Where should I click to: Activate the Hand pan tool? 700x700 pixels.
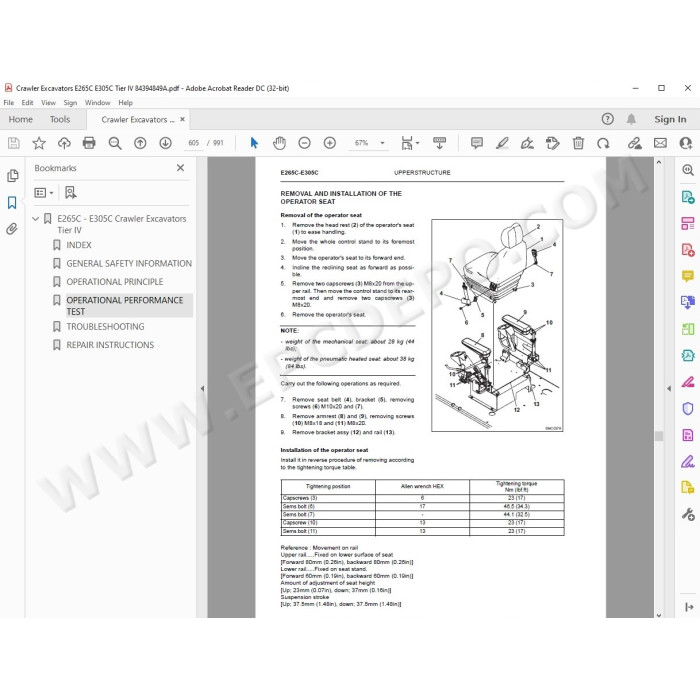(279, 143)
